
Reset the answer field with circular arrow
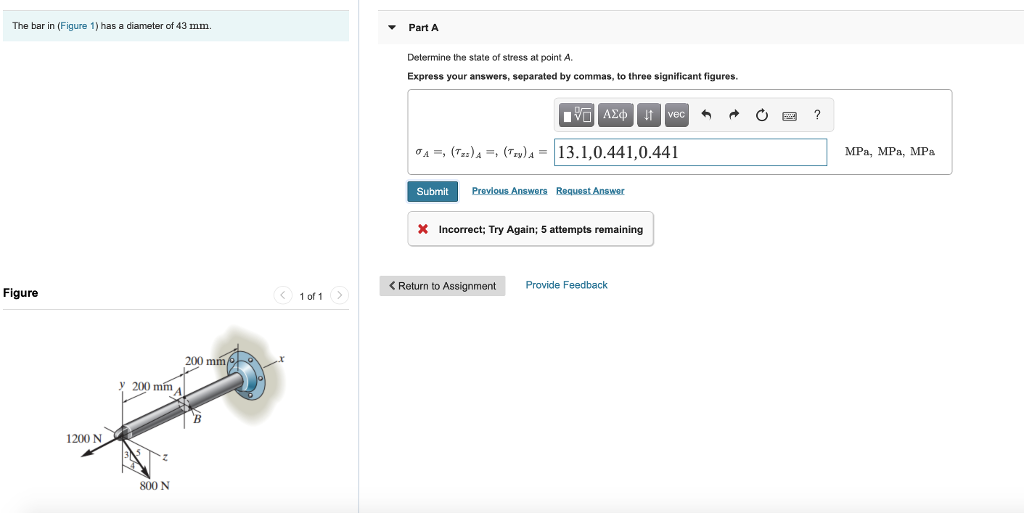[761, 116]
